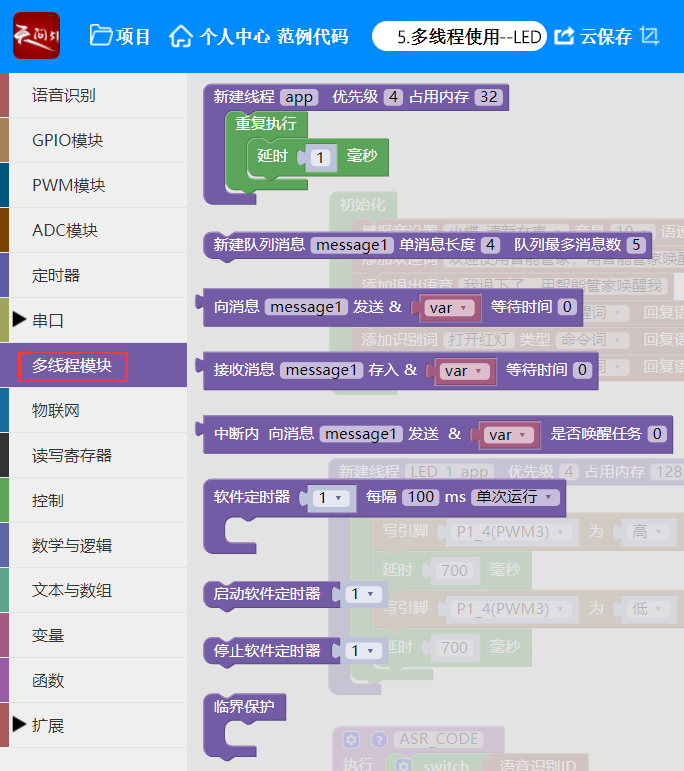The image size is (684, 771).
Task: Select 变量 category
Action: tap(93, 635)
